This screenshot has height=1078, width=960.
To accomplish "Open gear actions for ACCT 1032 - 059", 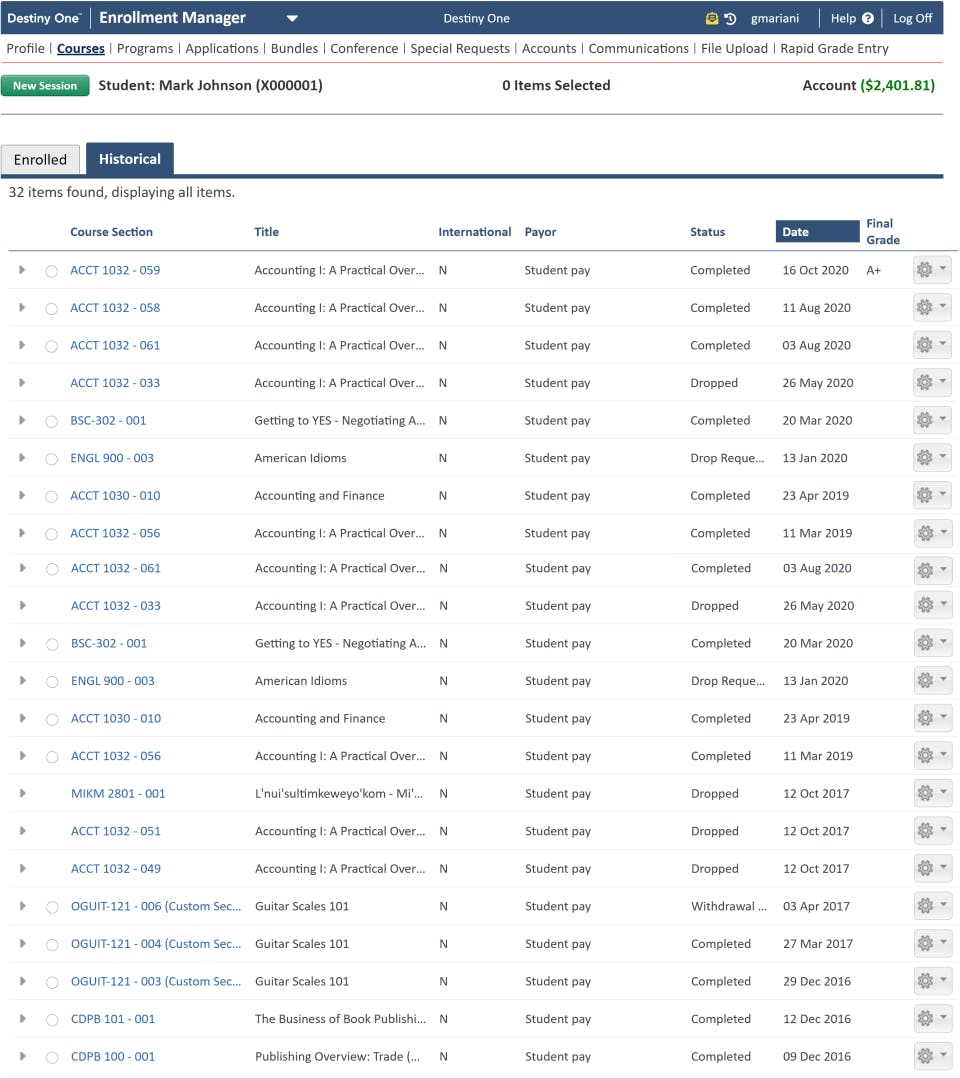I will 932,270.
